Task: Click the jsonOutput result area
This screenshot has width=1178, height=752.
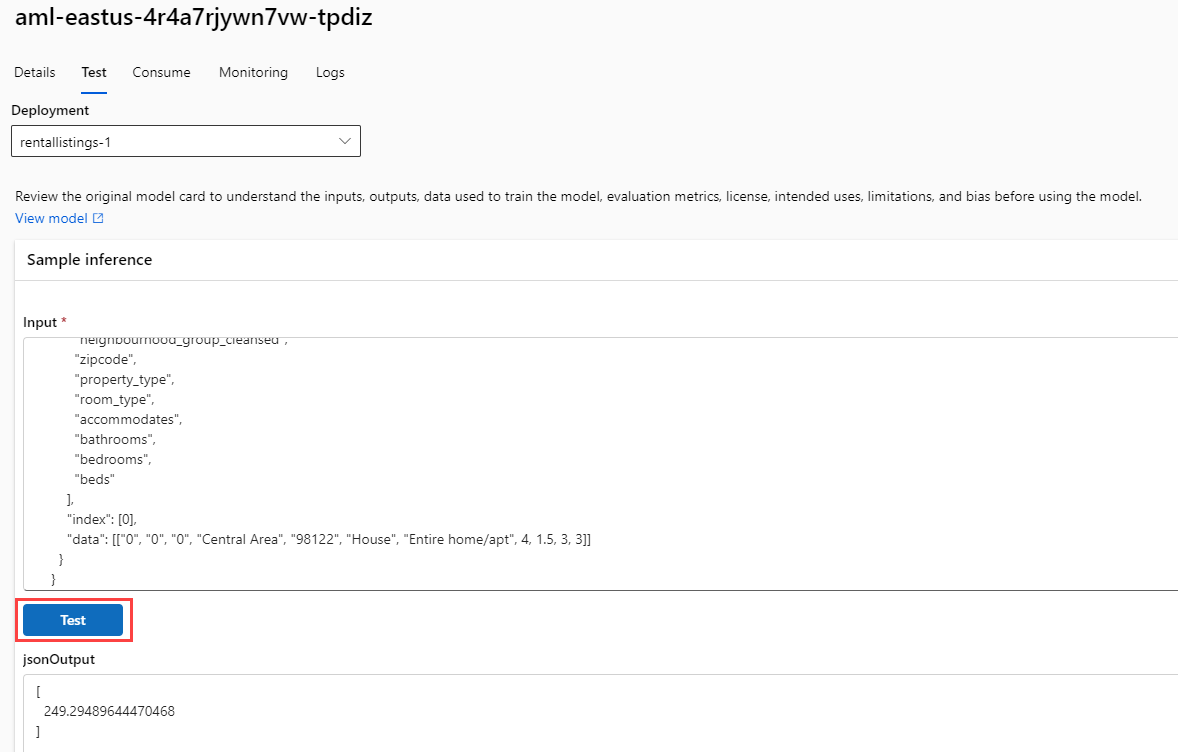Action: [400, 710]
